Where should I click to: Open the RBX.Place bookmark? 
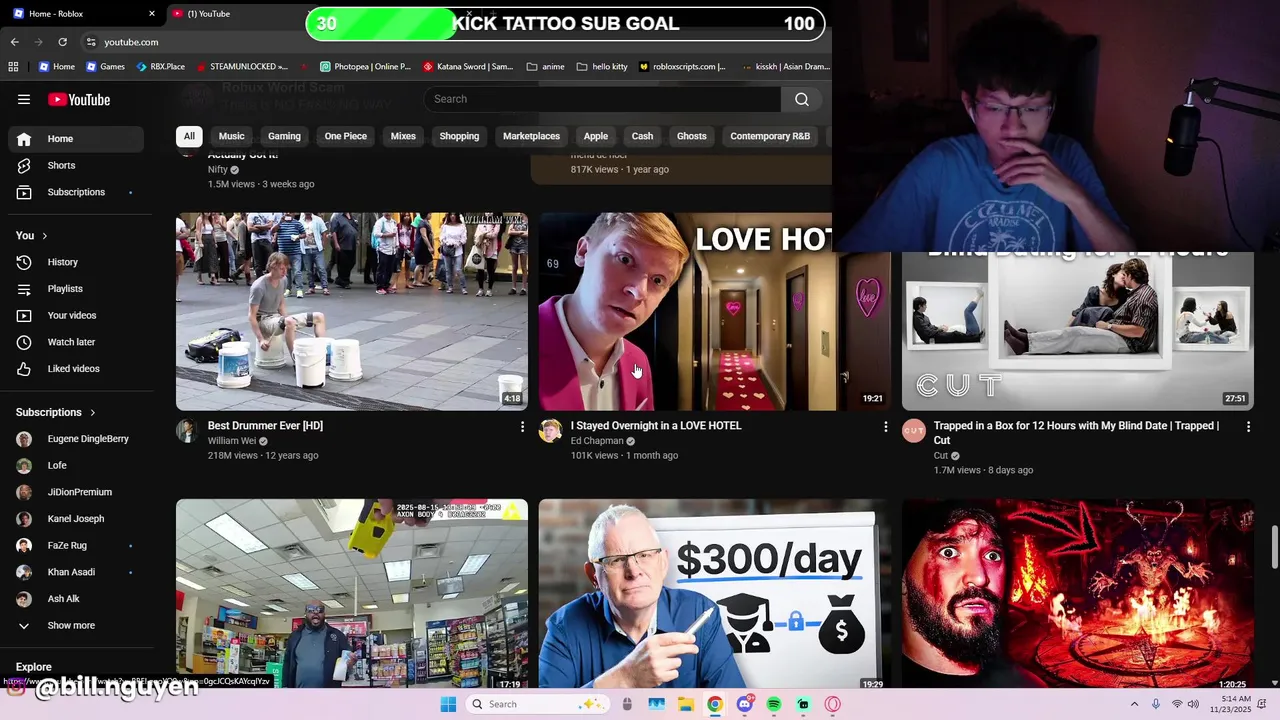coord(160,67)
